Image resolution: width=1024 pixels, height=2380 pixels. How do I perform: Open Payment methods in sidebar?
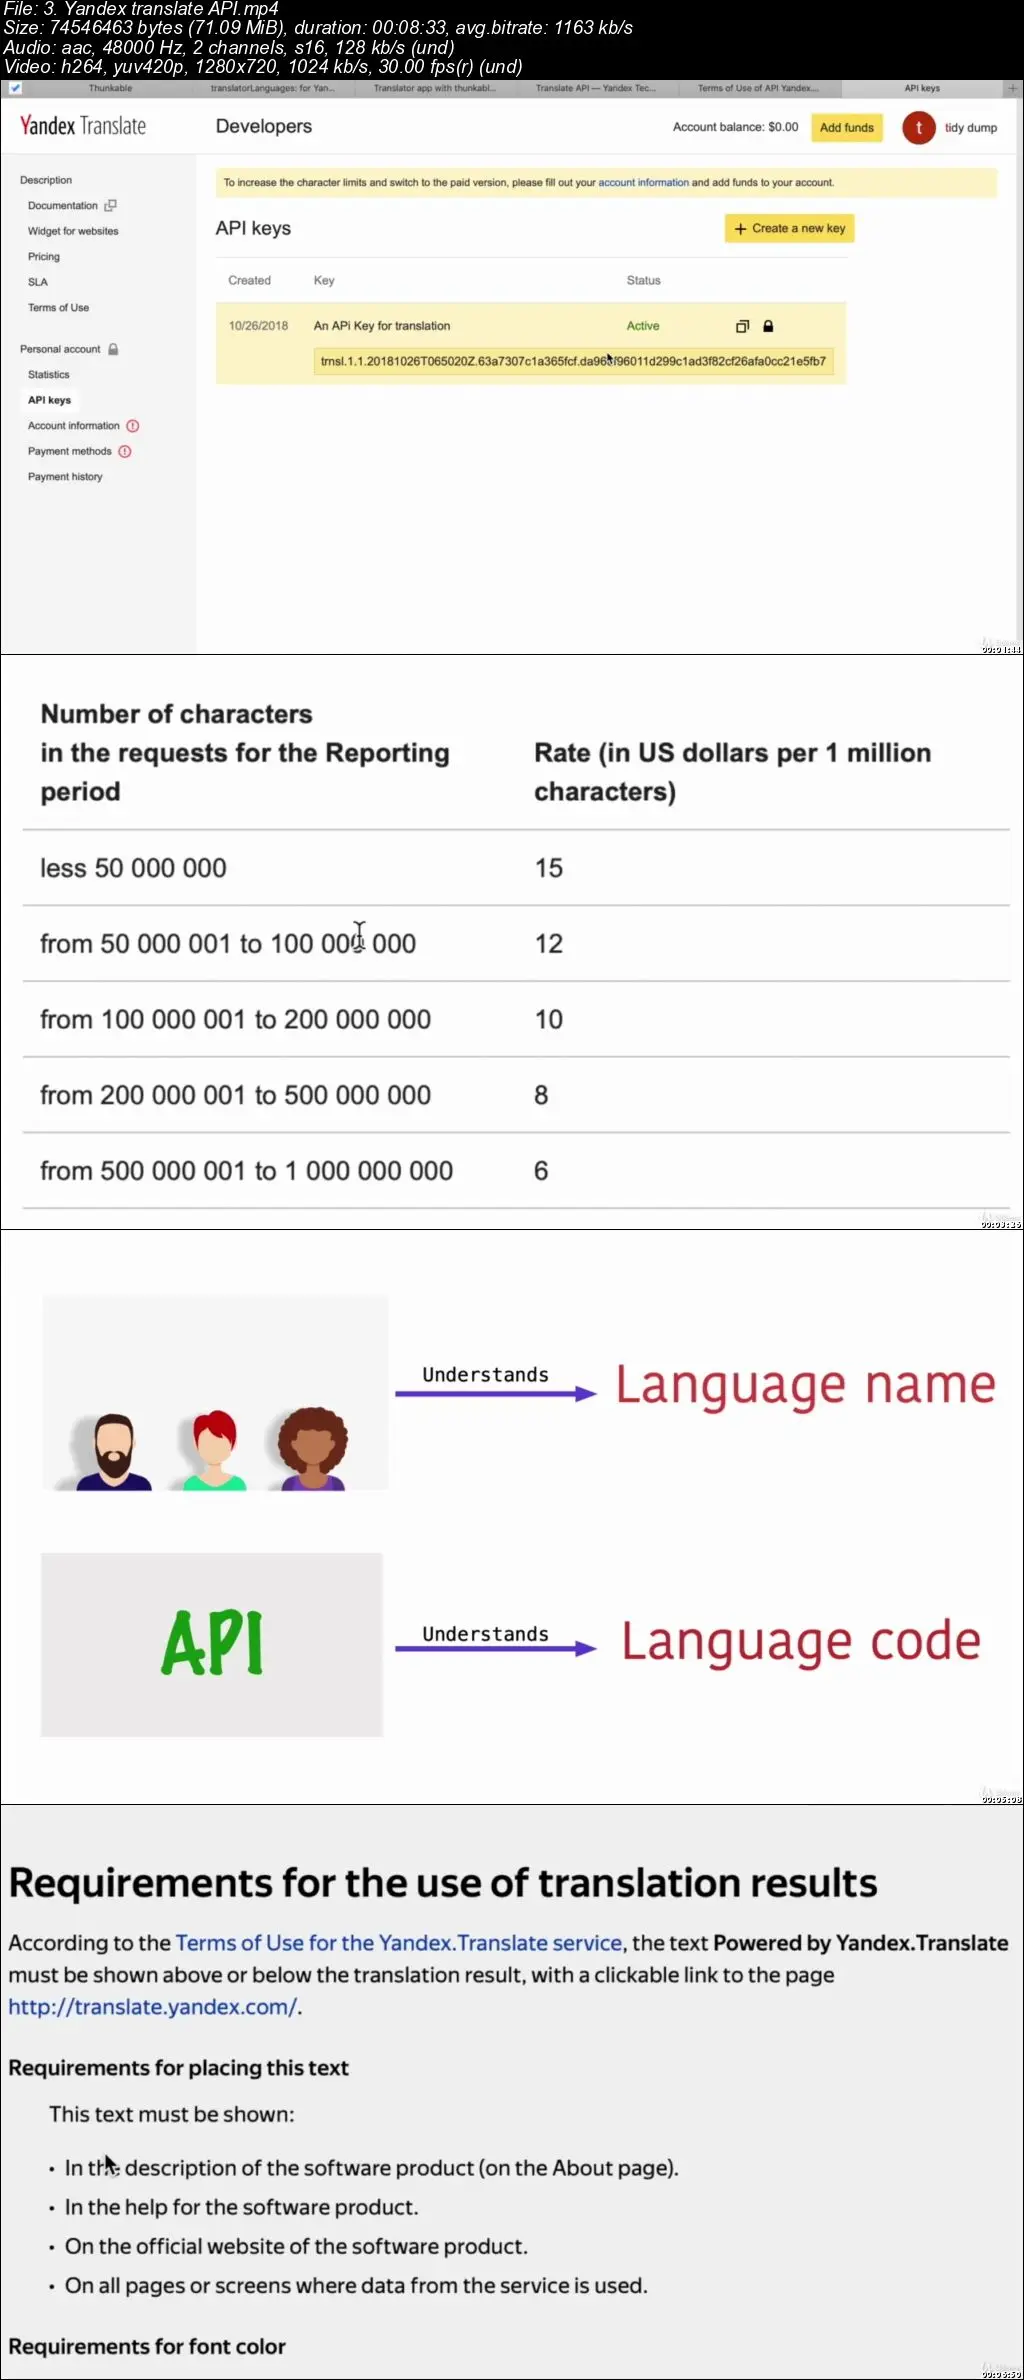coord(70,452)
